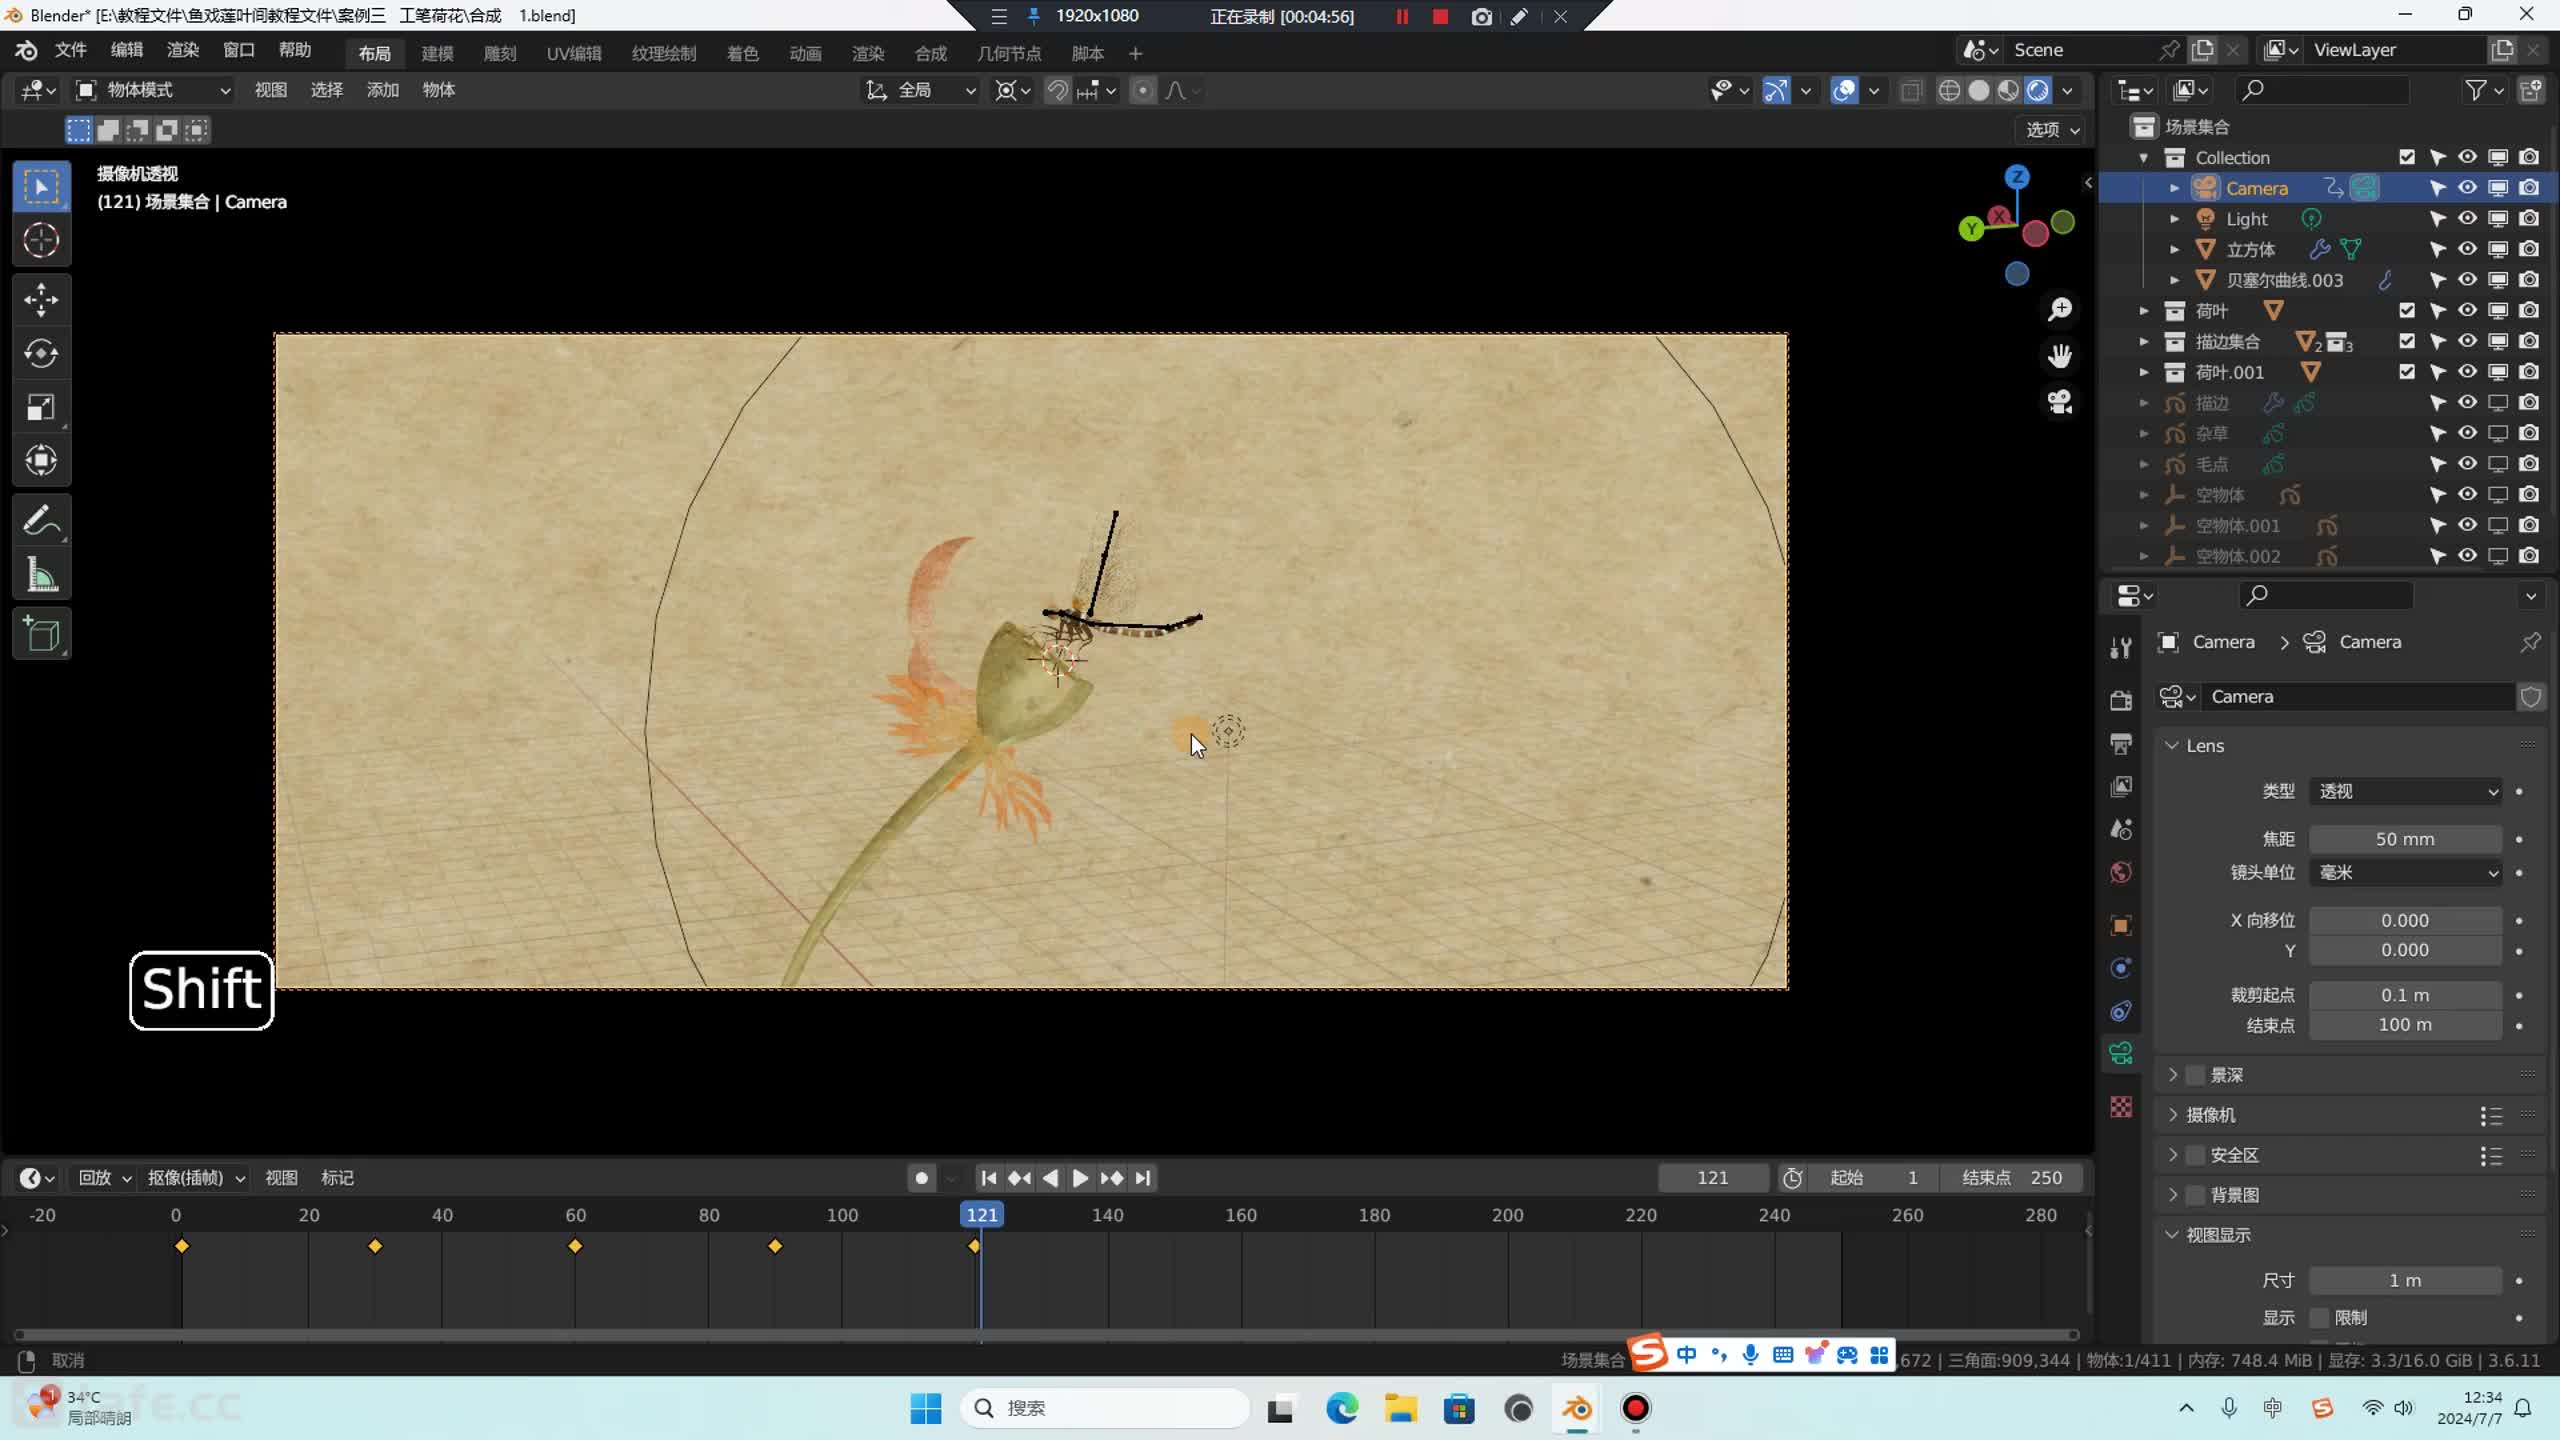Open the Texture properties tab
This screenshot has width=2560, height=1440.
[2121, 1107]
